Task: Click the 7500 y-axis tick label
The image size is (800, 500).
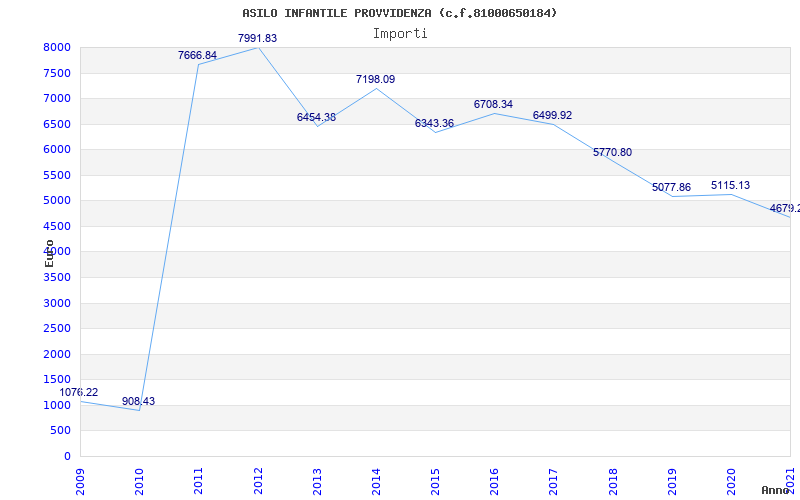Action: [57, 73]
